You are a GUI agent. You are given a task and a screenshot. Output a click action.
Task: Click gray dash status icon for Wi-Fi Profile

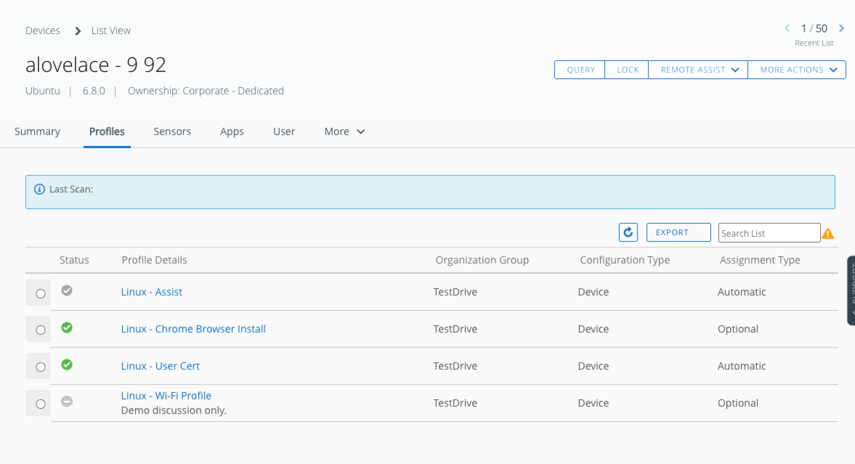click(67, 401)
